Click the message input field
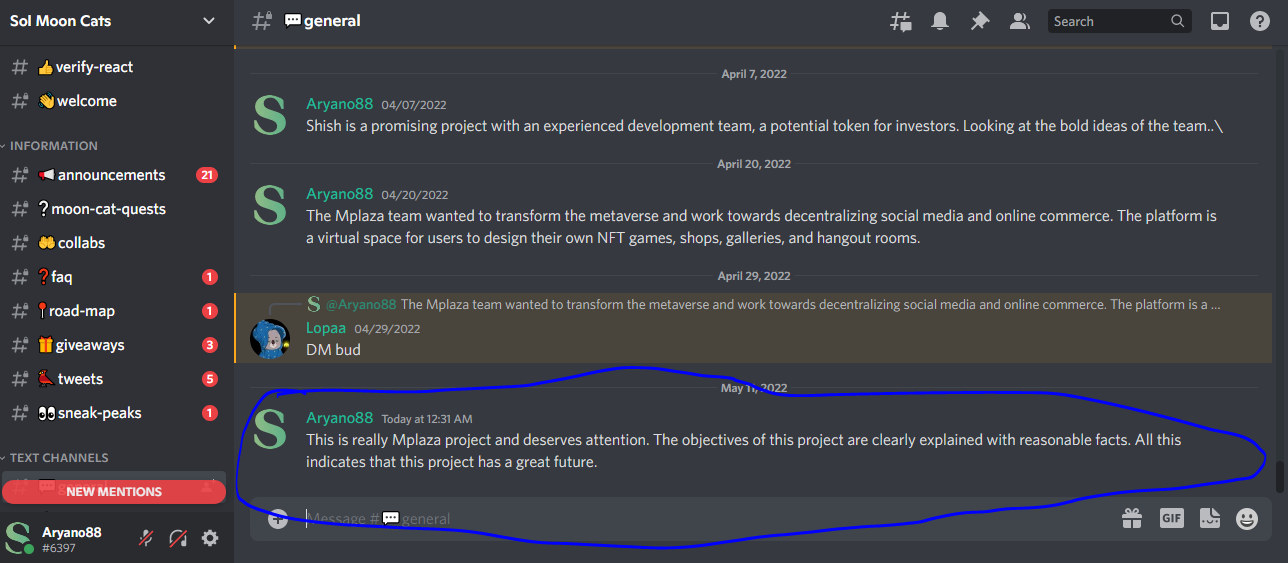The width and height of the screenshot is (1288, 563). pos(705,518)
